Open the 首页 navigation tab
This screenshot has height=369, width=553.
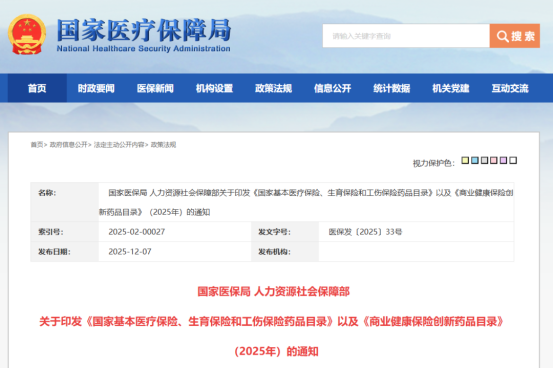click(x=37, y=88)
